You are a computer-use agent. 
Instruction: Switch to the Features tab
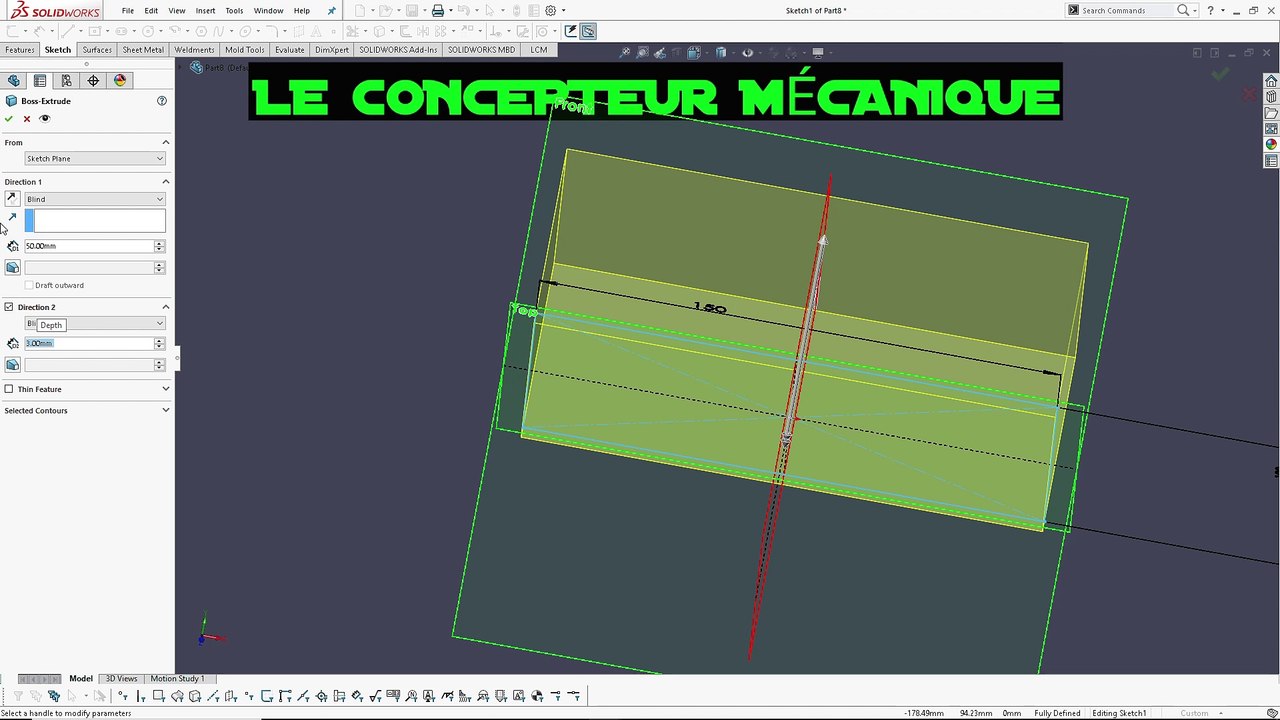19,49
